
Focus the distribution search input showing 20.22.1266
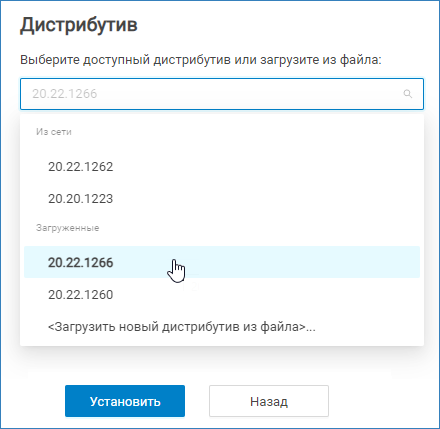point(222,94)
